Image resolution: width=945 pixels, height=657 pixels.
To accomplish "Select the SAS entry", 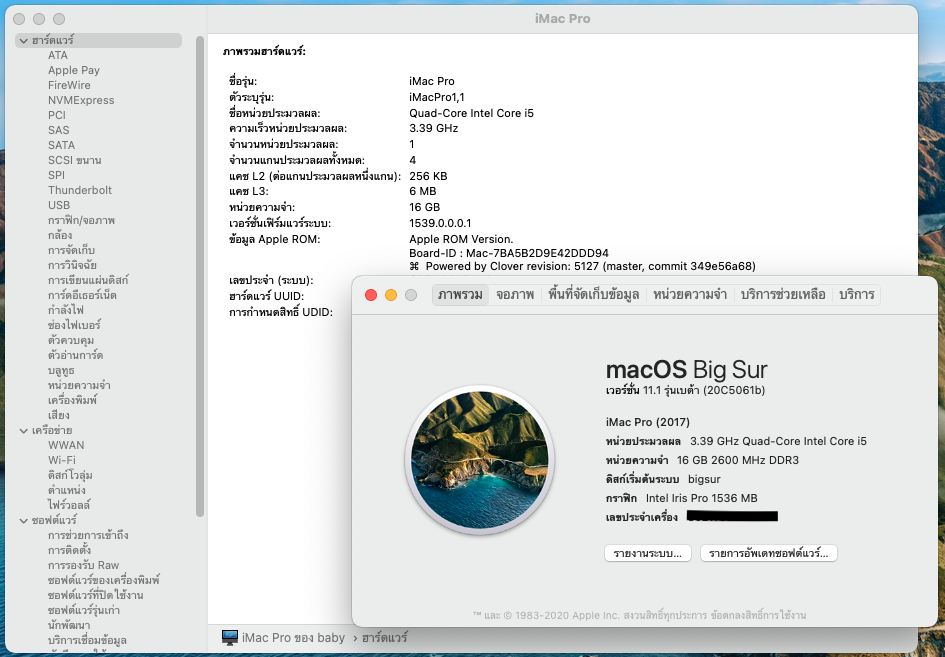I will pos(58,130).
